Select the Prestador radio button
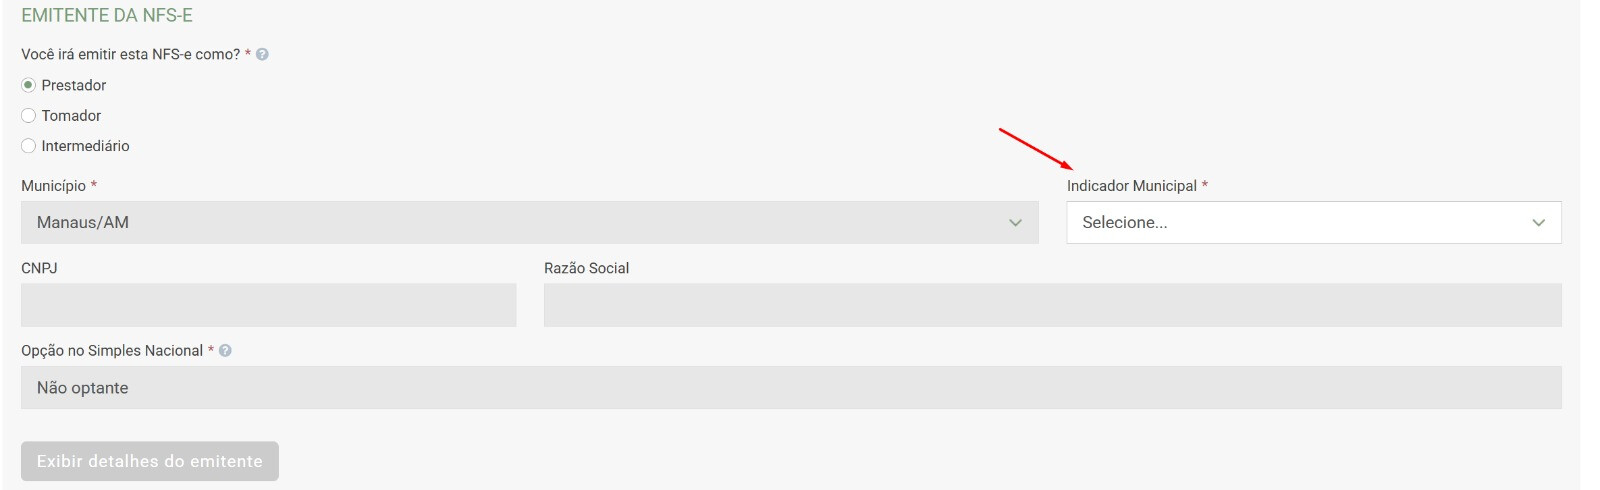Image resolution: width=1600 pixels, height=490 pixels. [x=28, y=85]
